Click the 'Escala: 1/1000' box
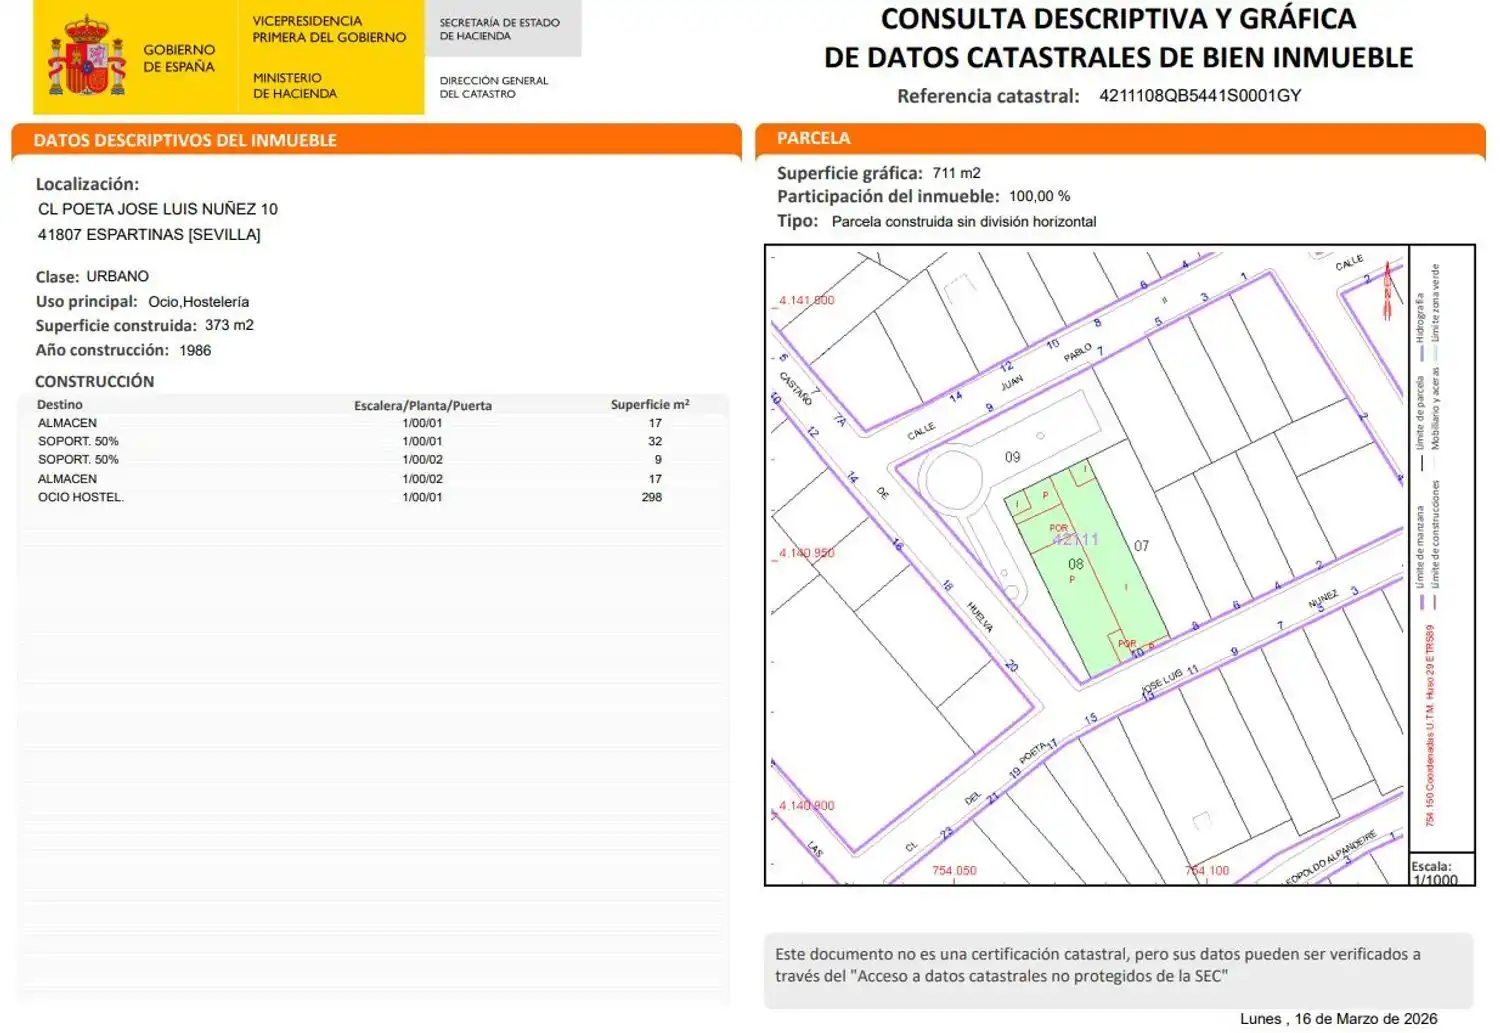 1442,871
